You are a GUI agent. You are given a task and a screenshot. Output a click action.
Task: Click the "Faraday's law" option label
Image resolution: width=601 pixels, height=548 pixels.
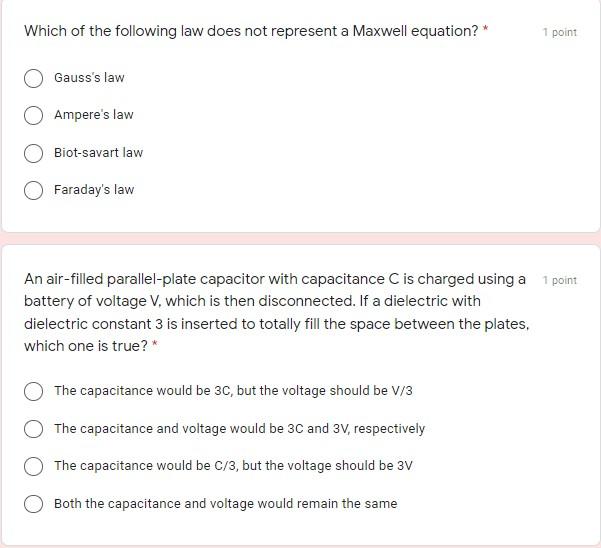click(93, 190)
